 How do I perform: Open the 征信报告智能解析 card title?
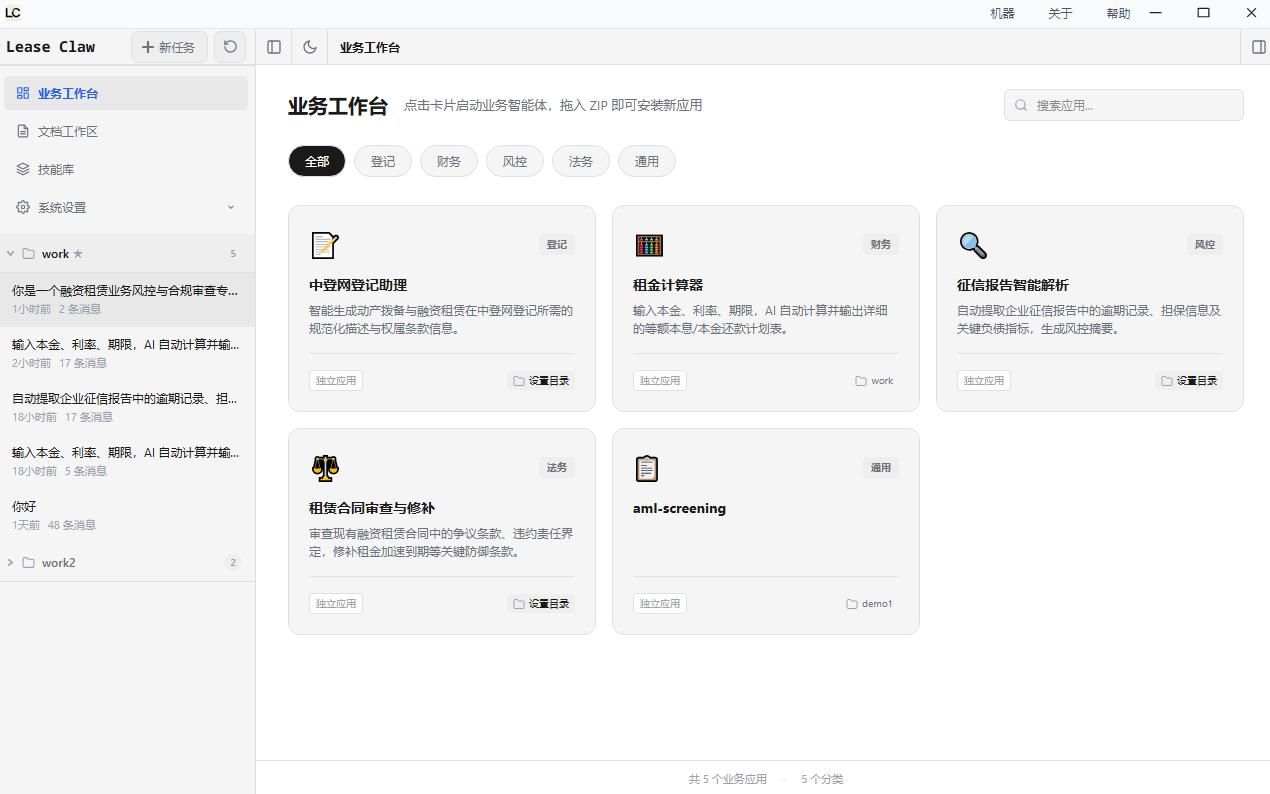pyautogui.click(x=1013, y=285)
